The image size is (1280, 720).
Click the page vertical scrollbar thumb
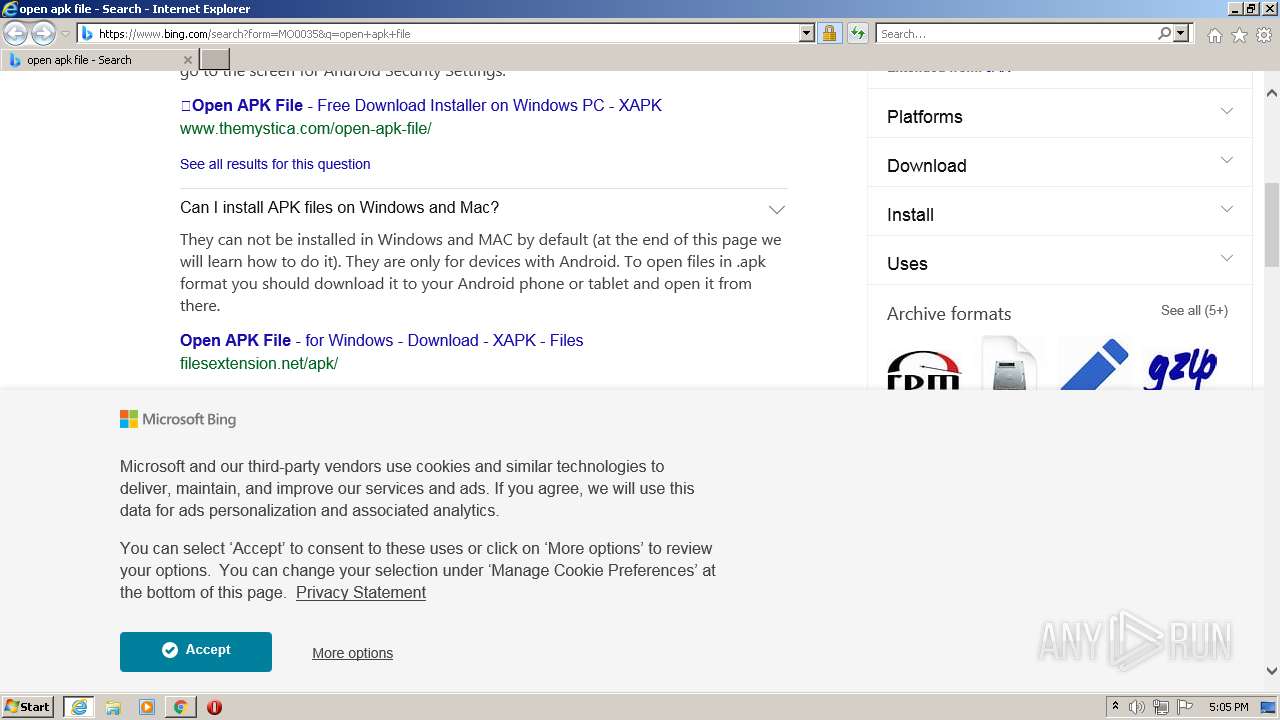pyautogui.click(x=1271, y=224)
